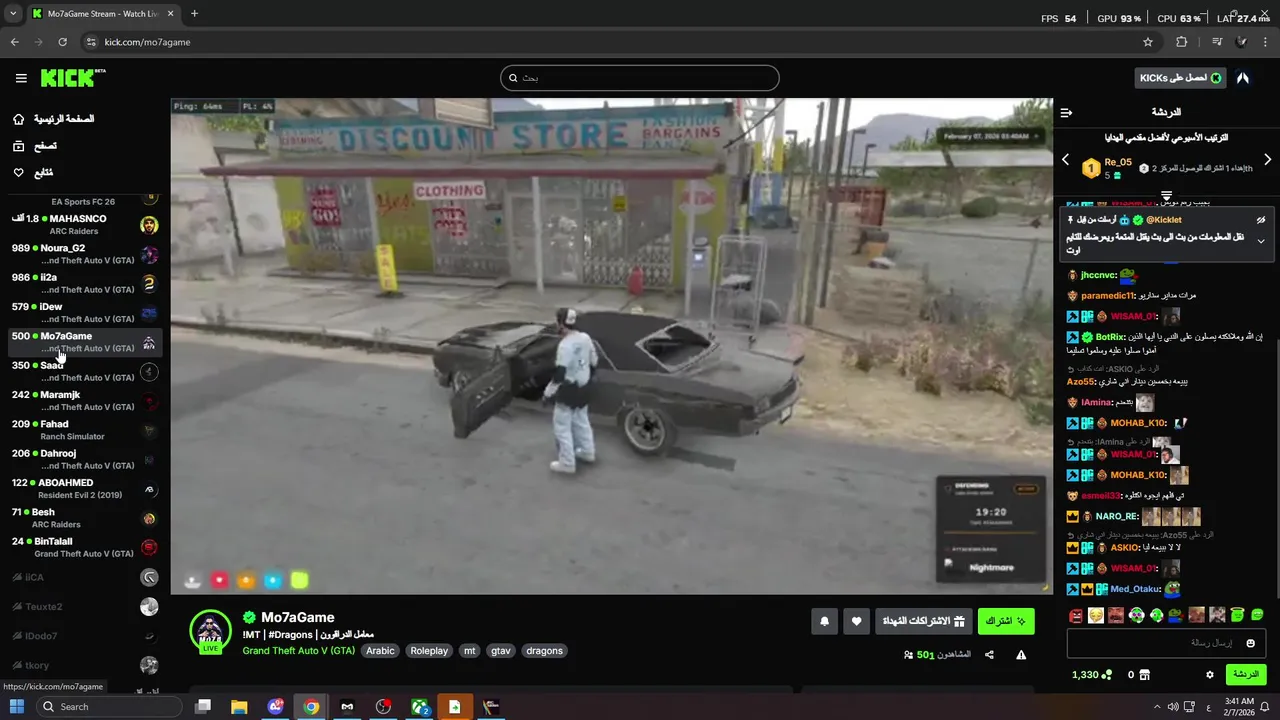Select Mo7aGame in the sidebar list
This screenshot has height=720, width=1280.
(x=85, y=342)
